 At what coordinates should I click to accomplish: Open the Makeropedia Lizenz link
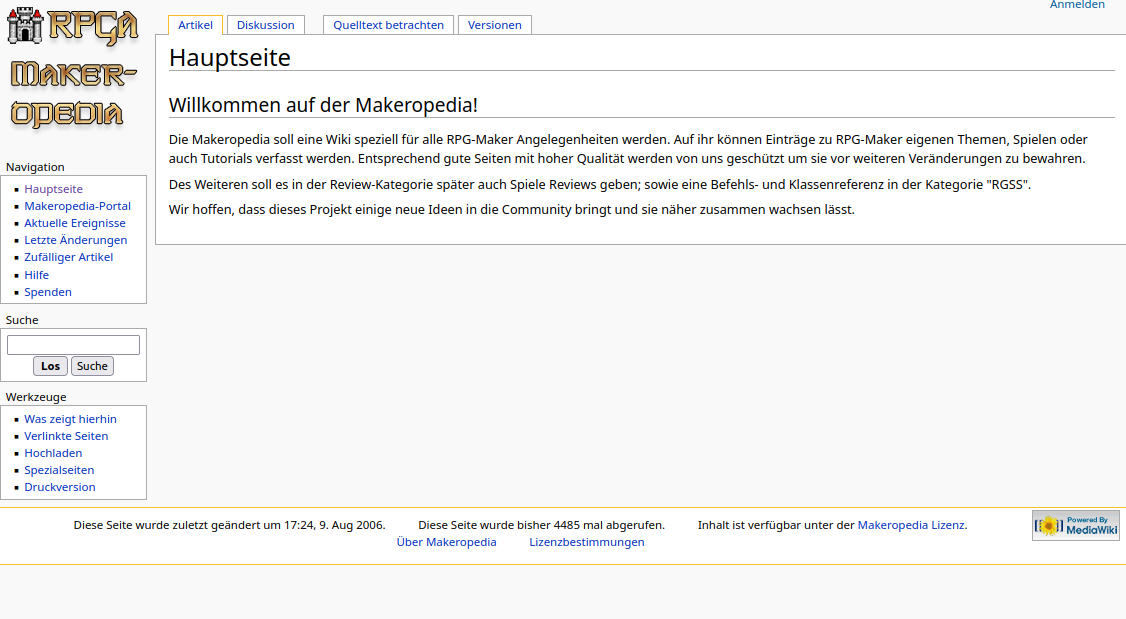[911, 525]
